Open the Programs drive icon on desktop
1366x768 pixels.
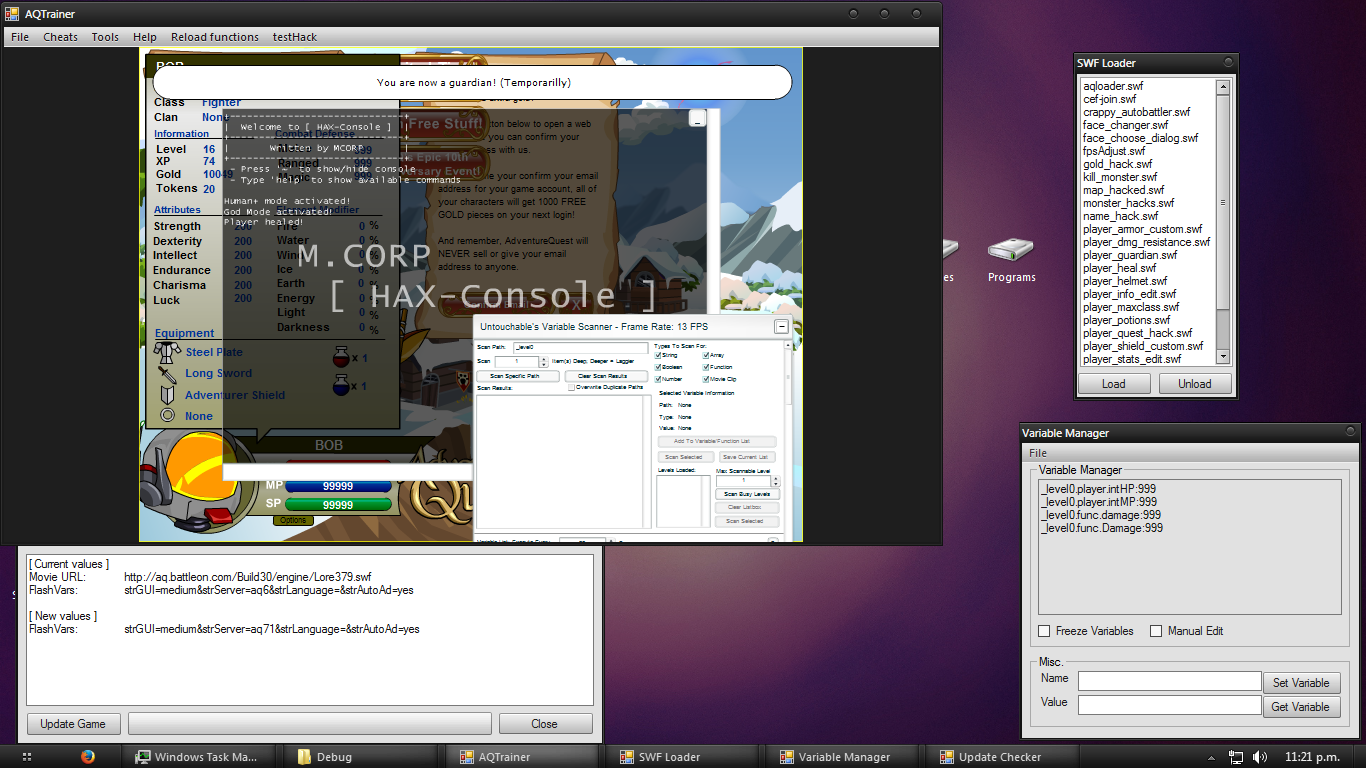coord(1011,260)
